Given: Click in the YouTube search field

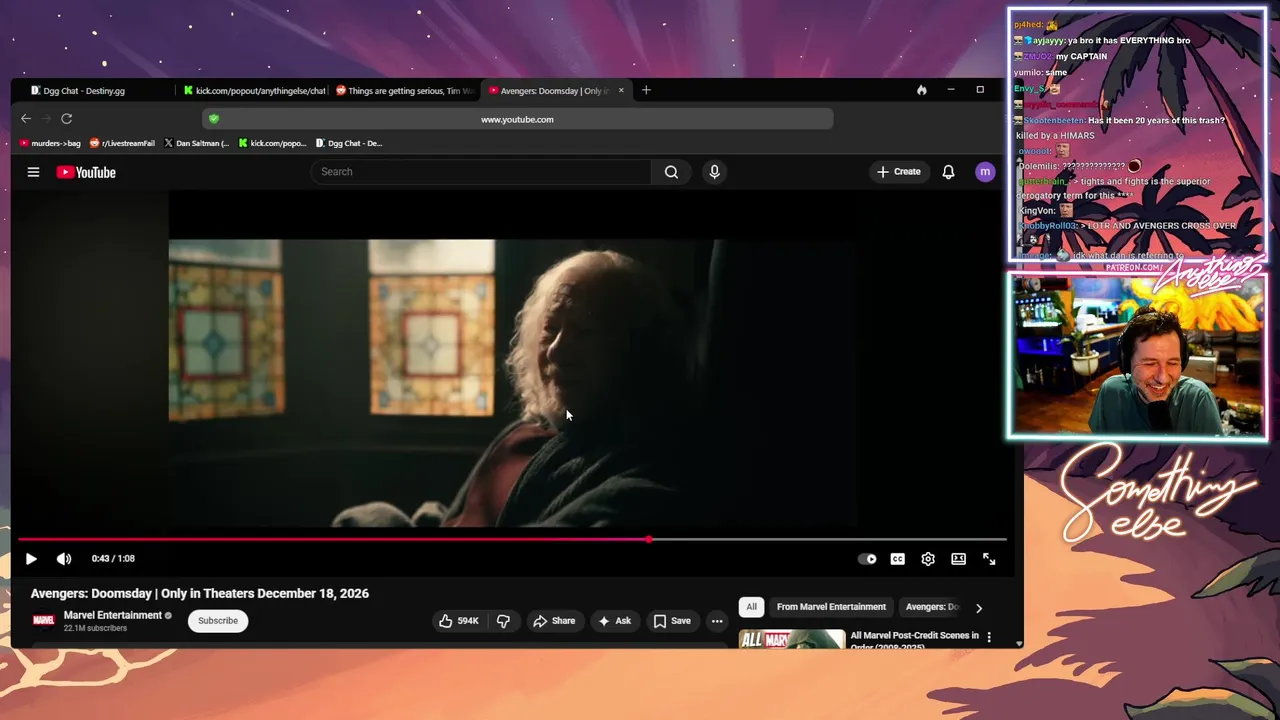Looking at the screenshot, I should (481, 172).
